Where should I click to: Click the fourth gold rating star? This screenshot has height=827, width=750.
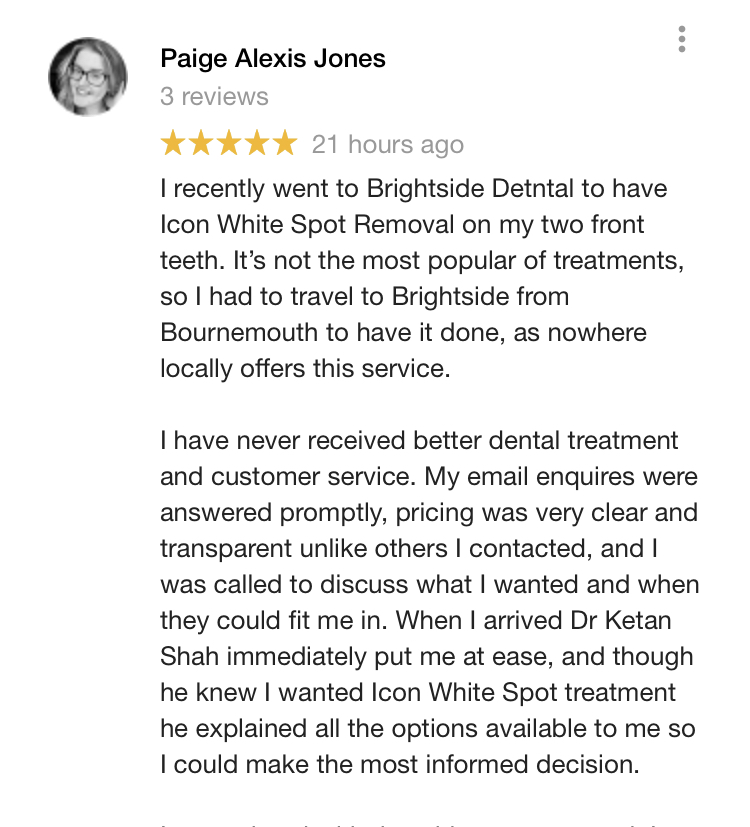257,143
